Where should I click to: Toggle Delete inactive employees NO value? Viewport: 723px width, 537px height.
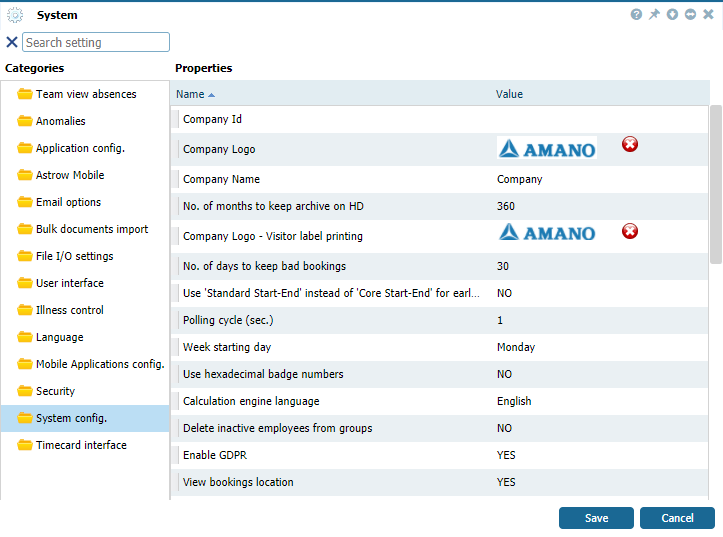504,428
